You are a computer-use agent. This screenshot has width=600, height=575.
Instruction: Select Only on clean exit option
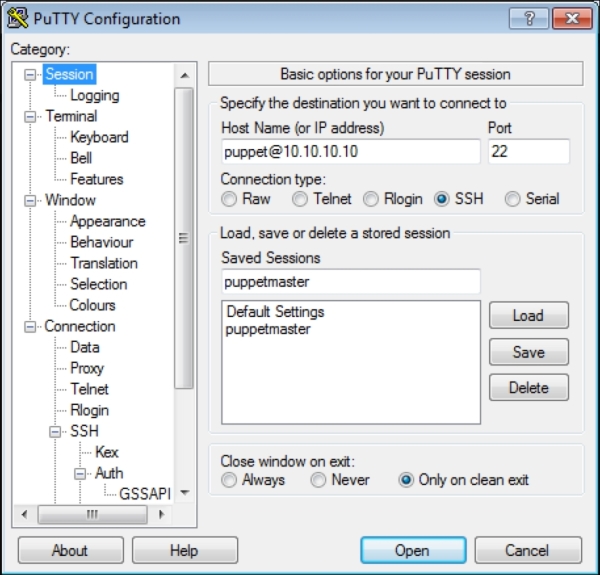pyautogui.click(x=406, y=480)
